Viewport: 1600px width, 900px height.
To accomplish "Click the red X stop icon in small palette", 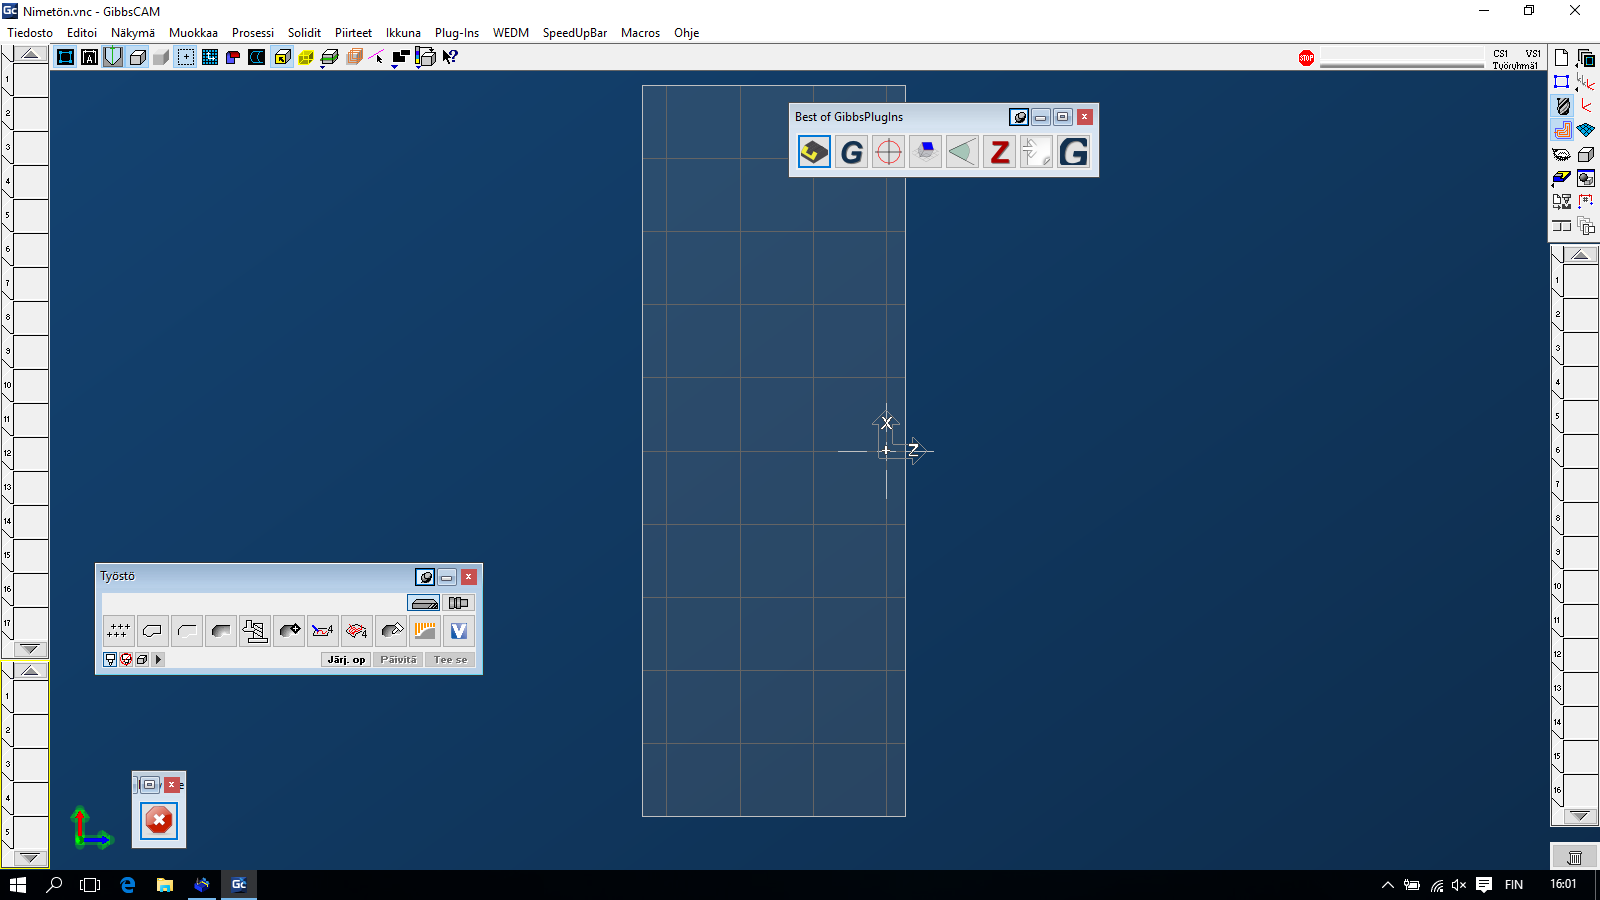I will pyautogui.click(x=159, y=821).
